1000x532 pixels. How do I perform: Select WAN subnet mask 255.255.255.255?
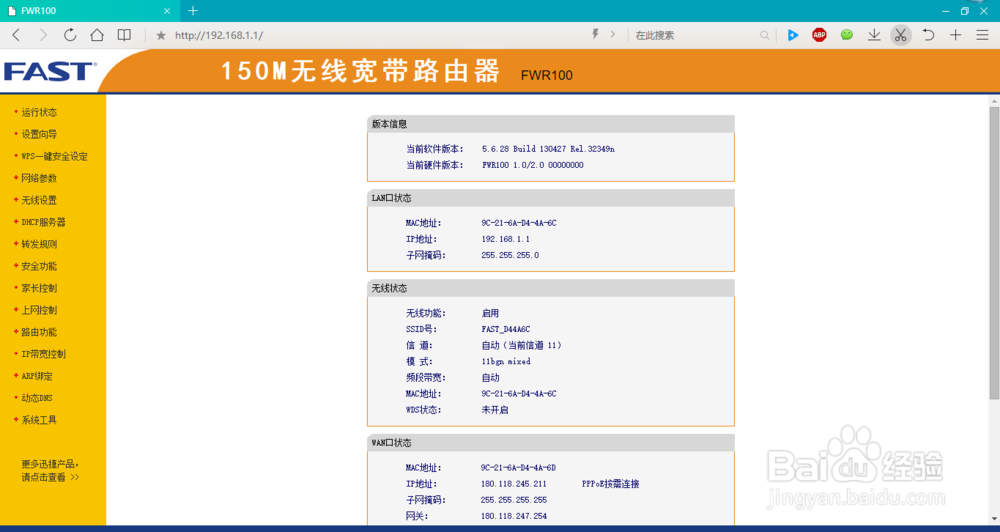513,499
